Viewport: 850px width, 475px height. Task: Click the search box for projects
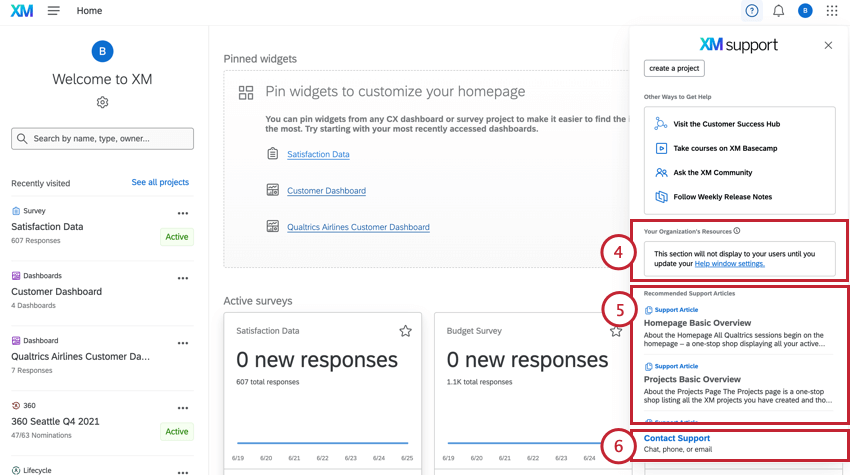(102, 139)
